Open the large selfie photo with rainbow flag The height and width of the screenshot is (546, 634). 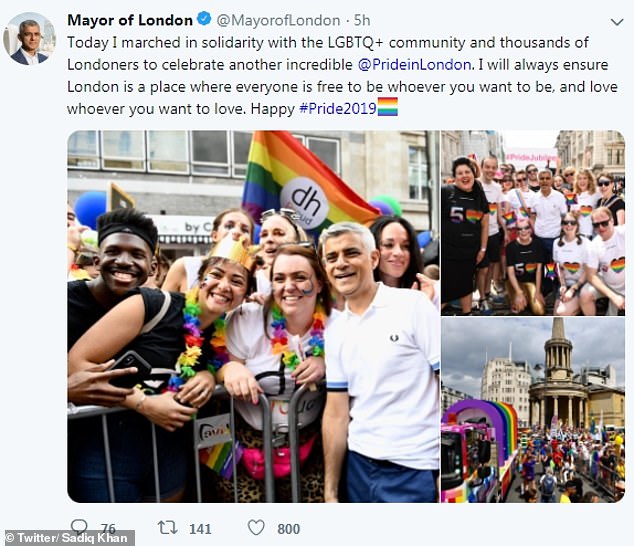pyautogui.click(x=253, y=316)
